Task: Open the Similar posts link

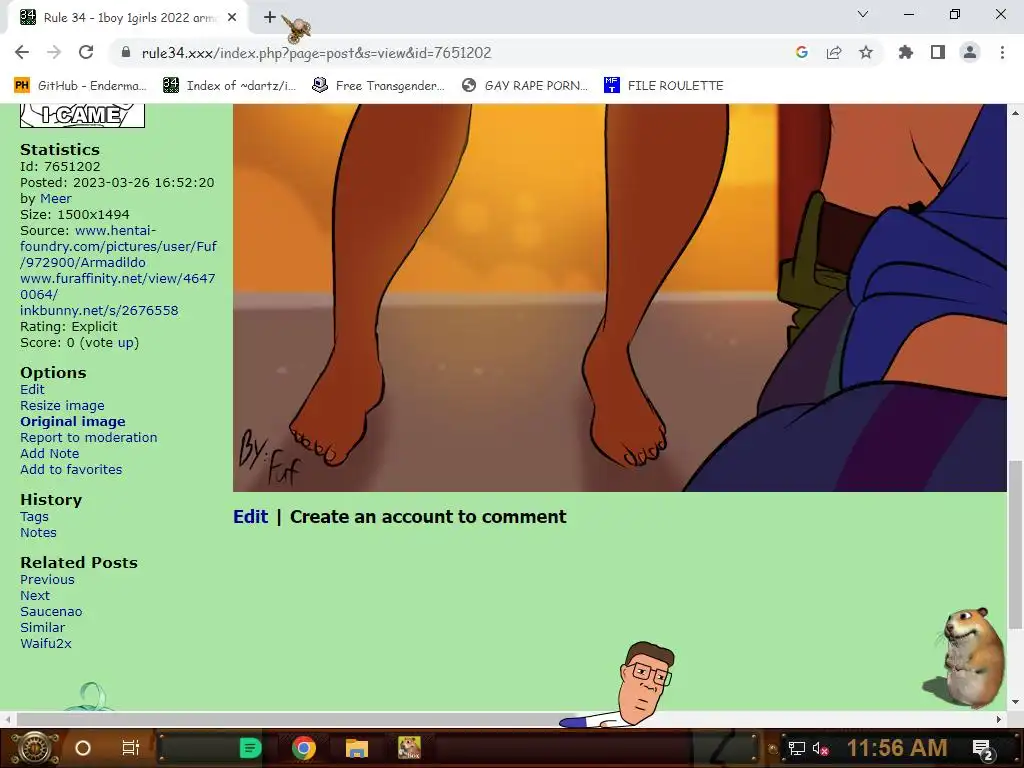Action: tap(42, 628)
